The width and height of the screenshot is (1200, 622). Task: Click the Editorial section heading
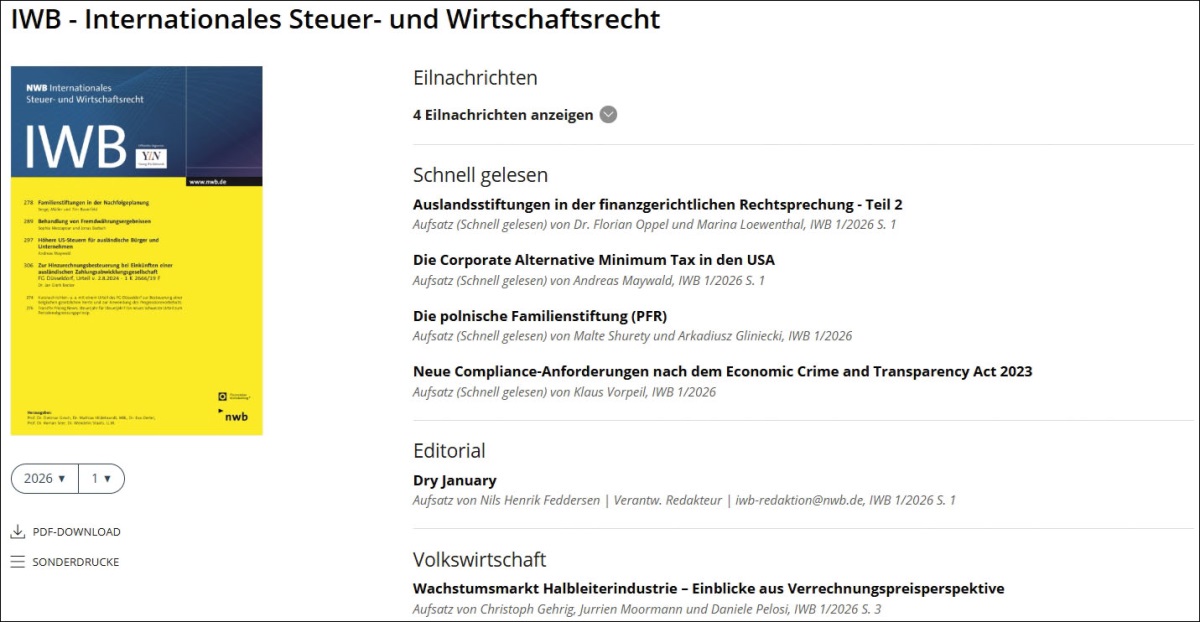pos(449,450)
